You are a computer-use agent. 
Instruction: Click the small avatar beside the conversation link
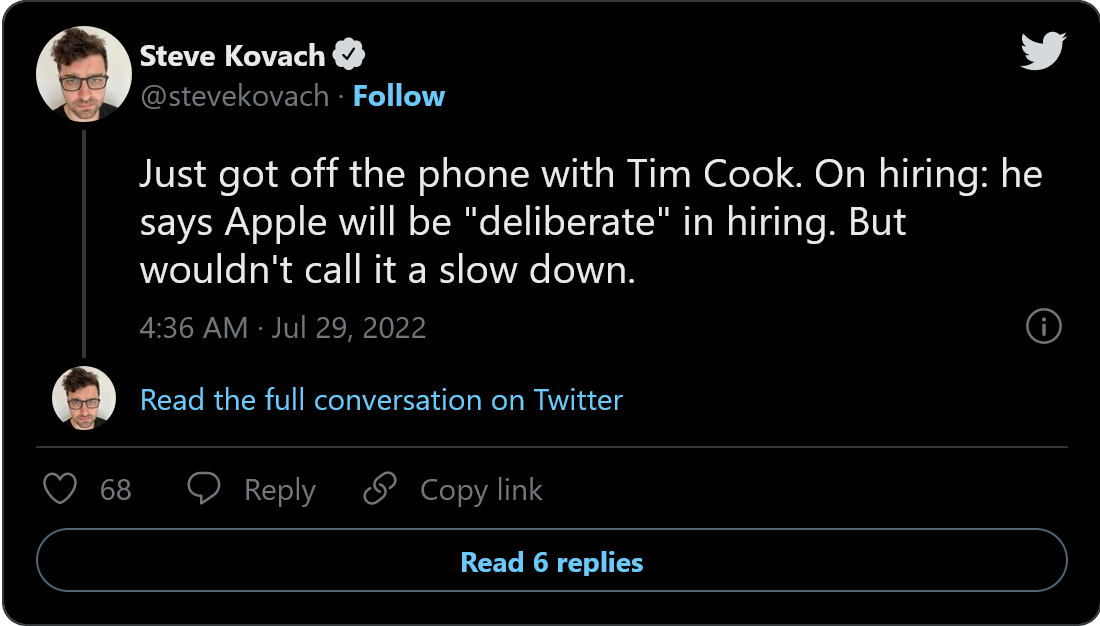(x=84, y=399)
